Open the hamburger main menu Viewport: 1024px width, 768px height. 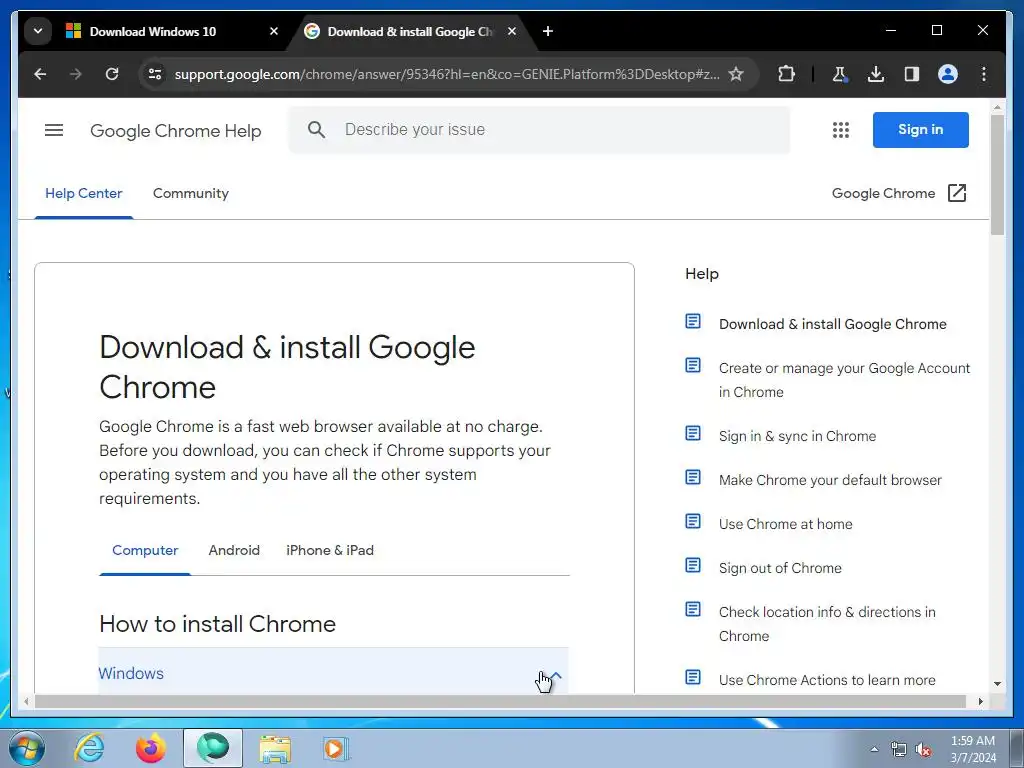click(x=54, y=130)
